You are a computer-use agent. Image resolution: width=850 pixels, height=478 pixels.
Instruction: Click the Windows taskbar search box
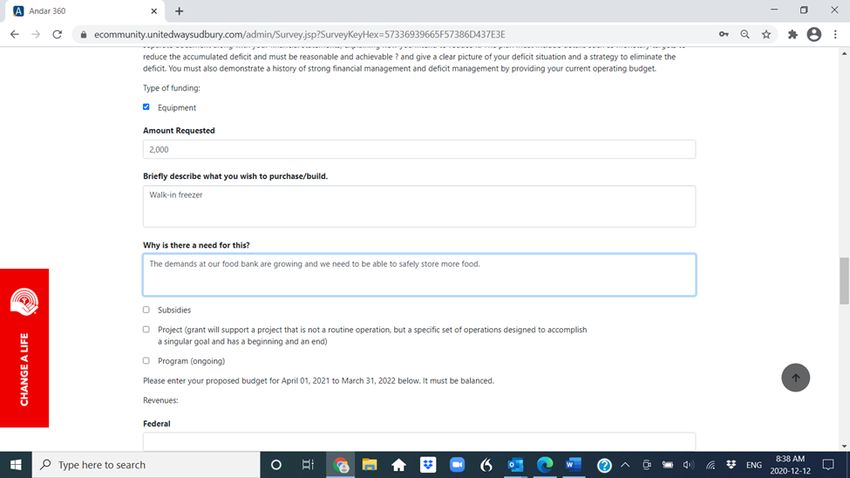(x=146, y=464)
